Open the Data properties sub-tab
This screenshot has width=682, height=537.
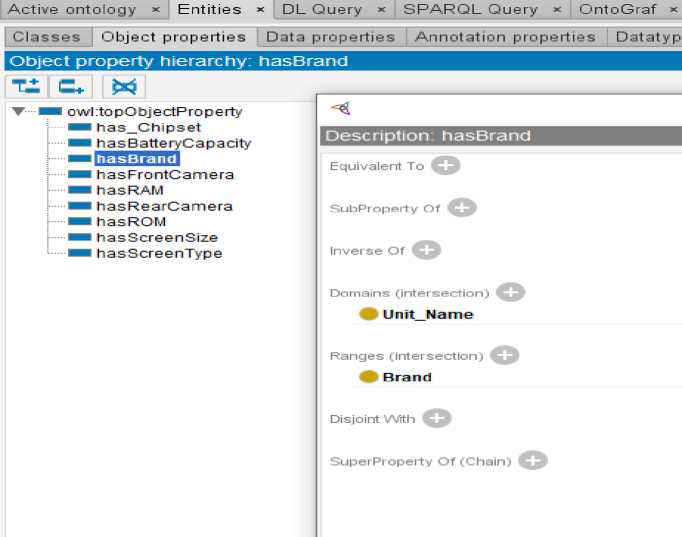331,37
